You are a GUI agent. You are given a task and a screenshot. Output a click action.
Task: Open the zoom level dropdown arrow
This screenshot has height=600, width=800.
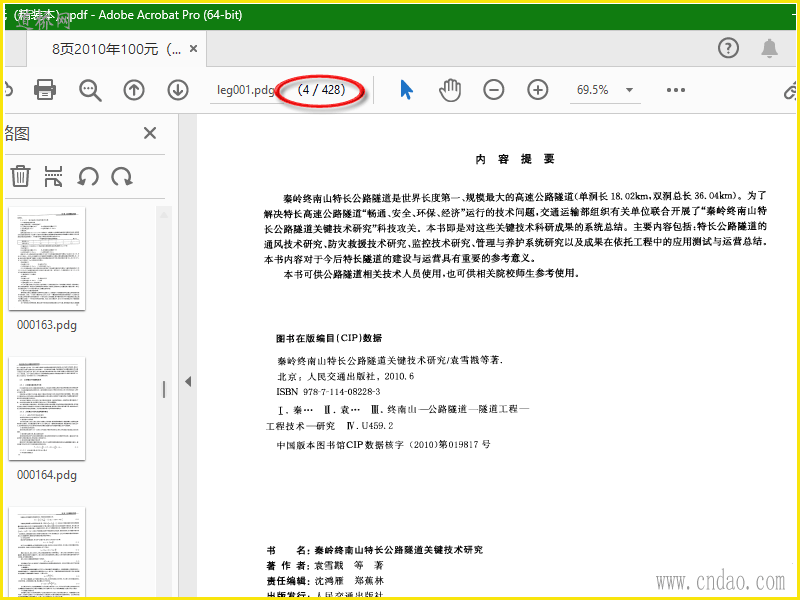coord(630,90)
